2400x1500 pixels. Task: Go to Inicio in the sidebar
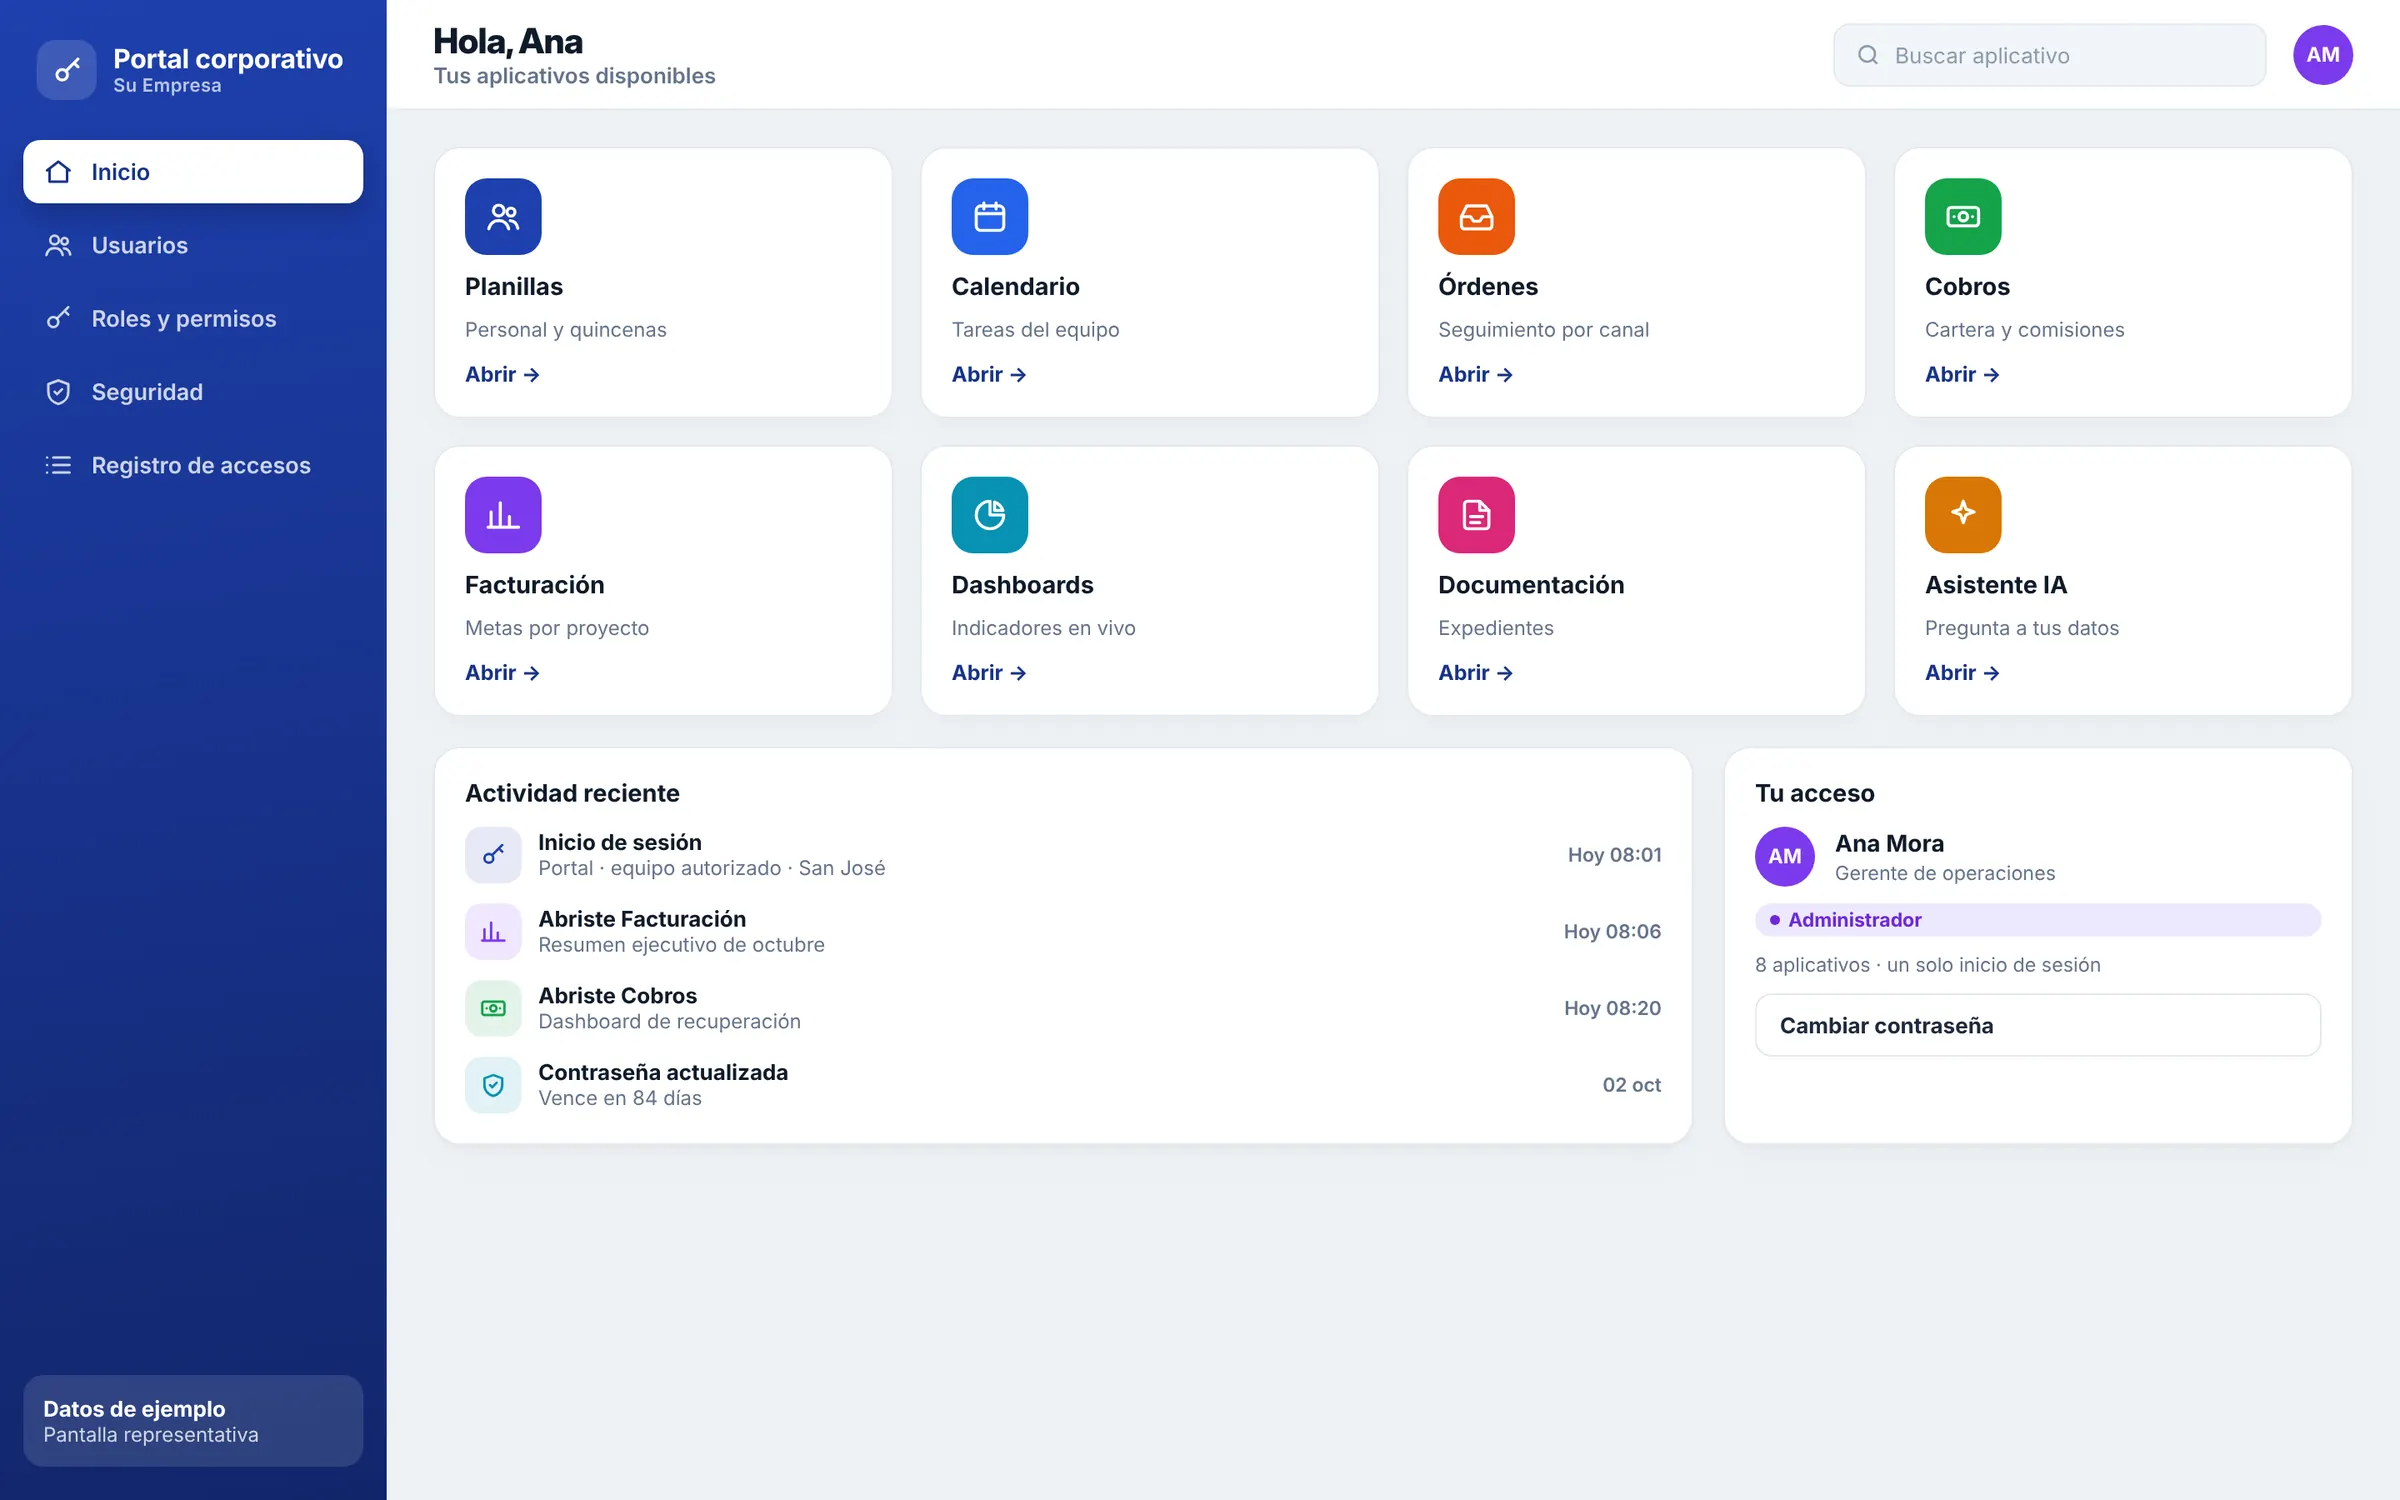click(x=193, y=172)
